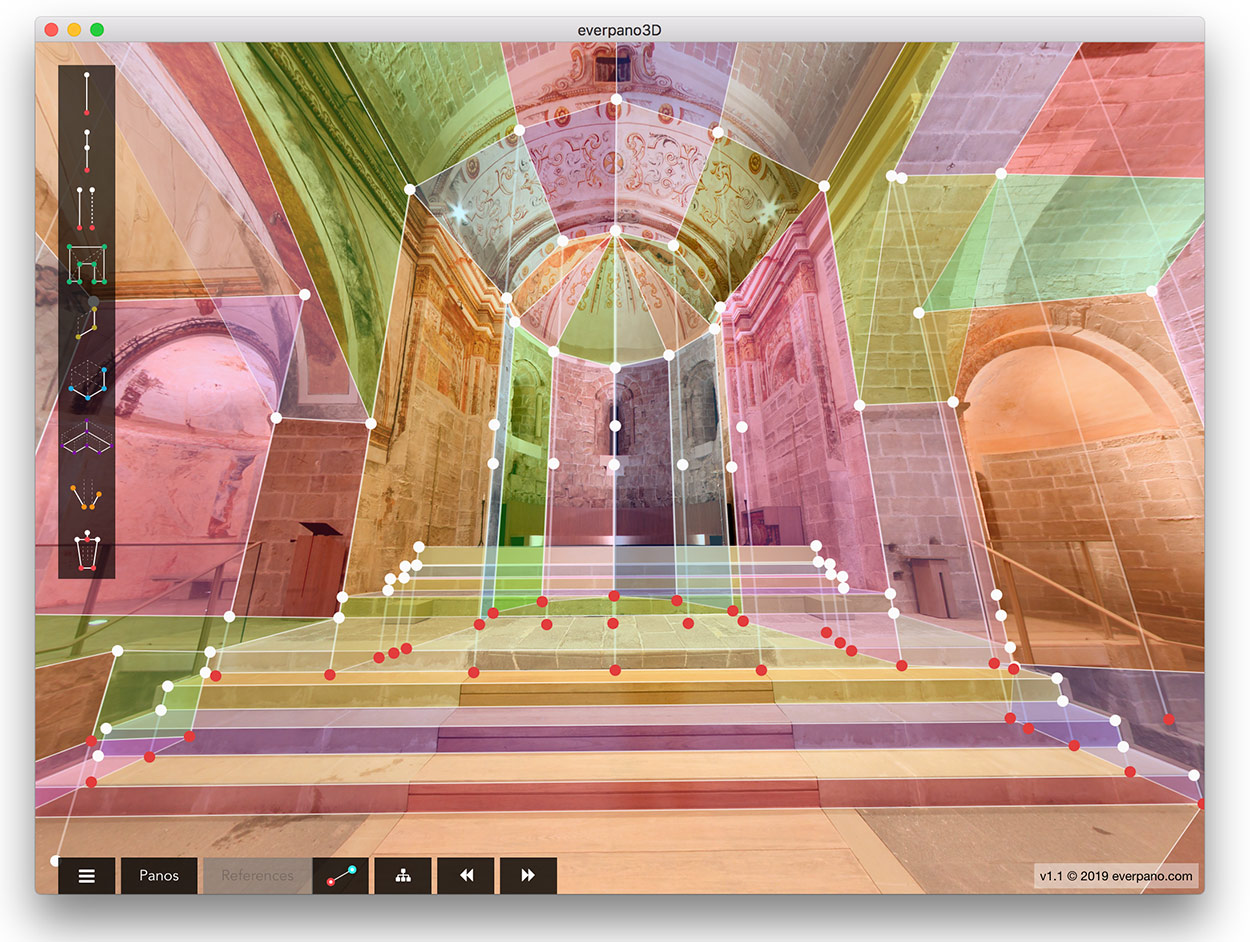Screen dimensions: 1250x942
Task: Open the Panos panel
Action: 159,876
